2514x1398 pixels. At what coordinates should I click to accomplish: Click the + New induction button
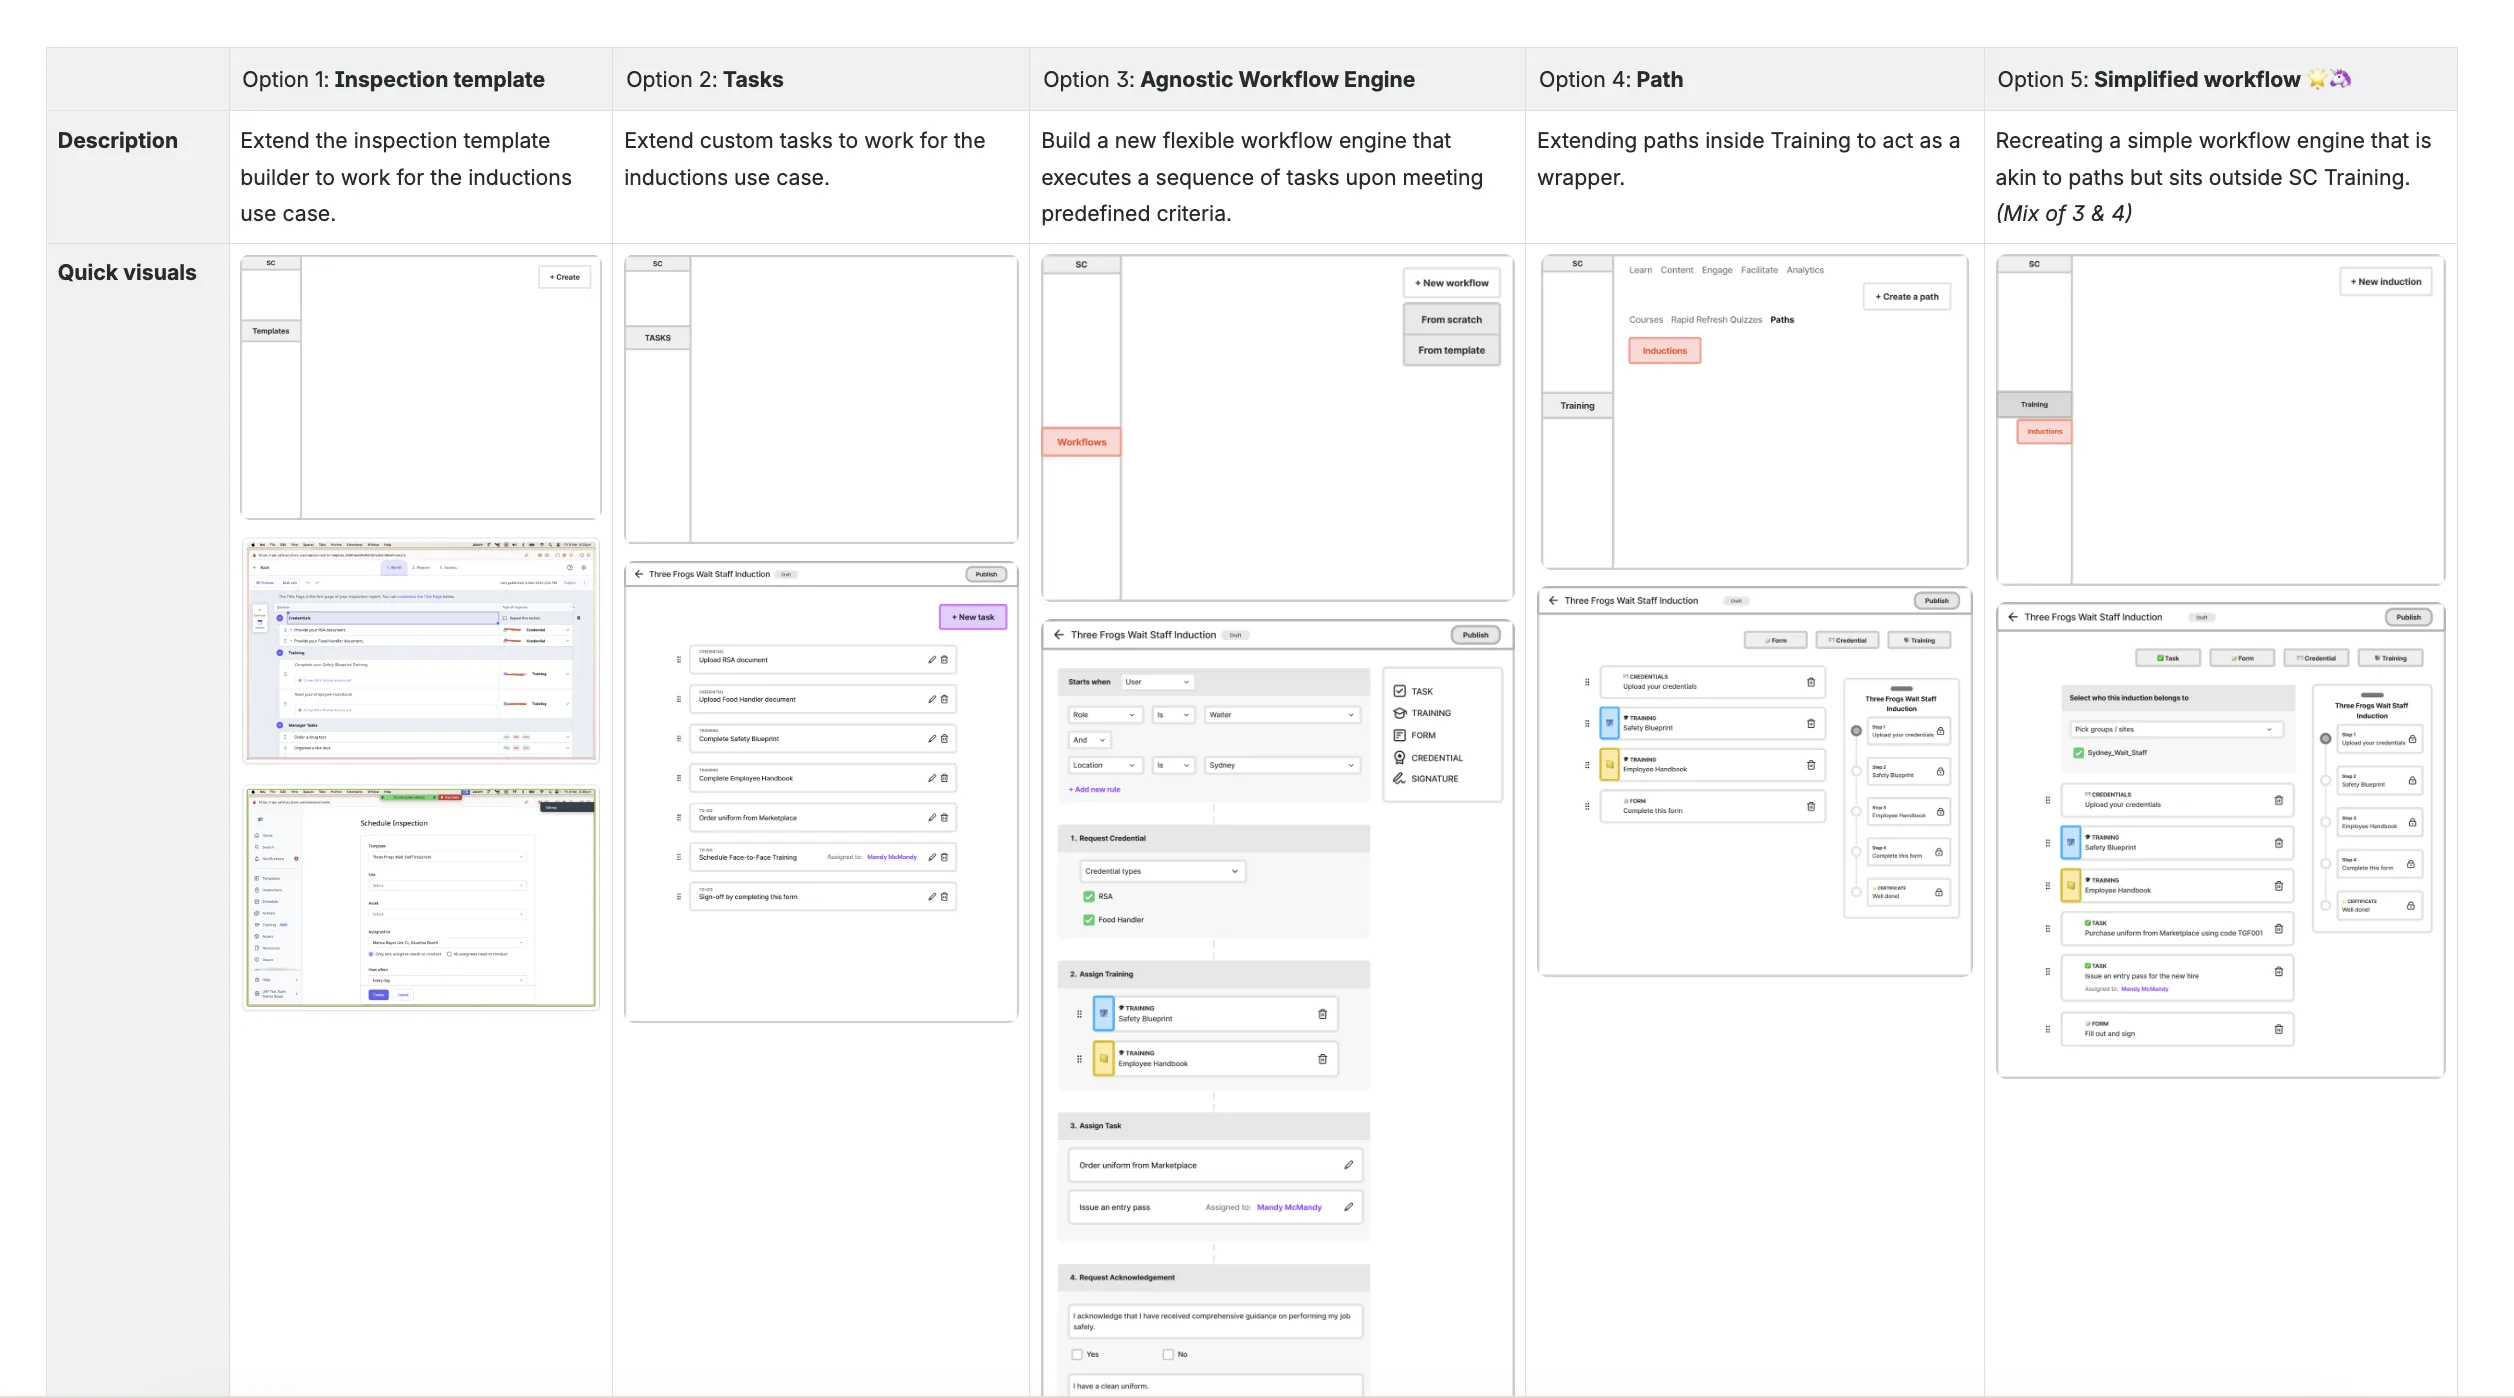click(2386, 283)
